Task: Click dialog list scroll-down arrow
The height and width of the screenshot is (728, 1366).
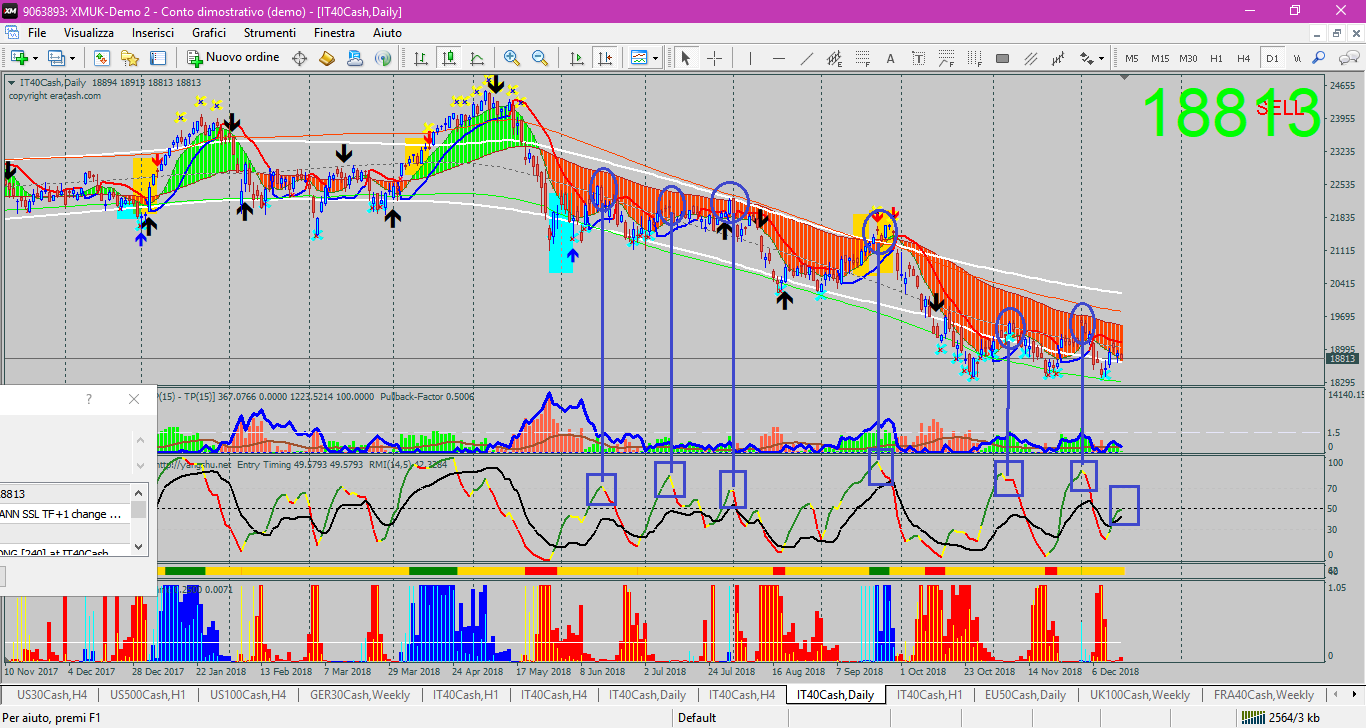Action: (x=139, y=547)
